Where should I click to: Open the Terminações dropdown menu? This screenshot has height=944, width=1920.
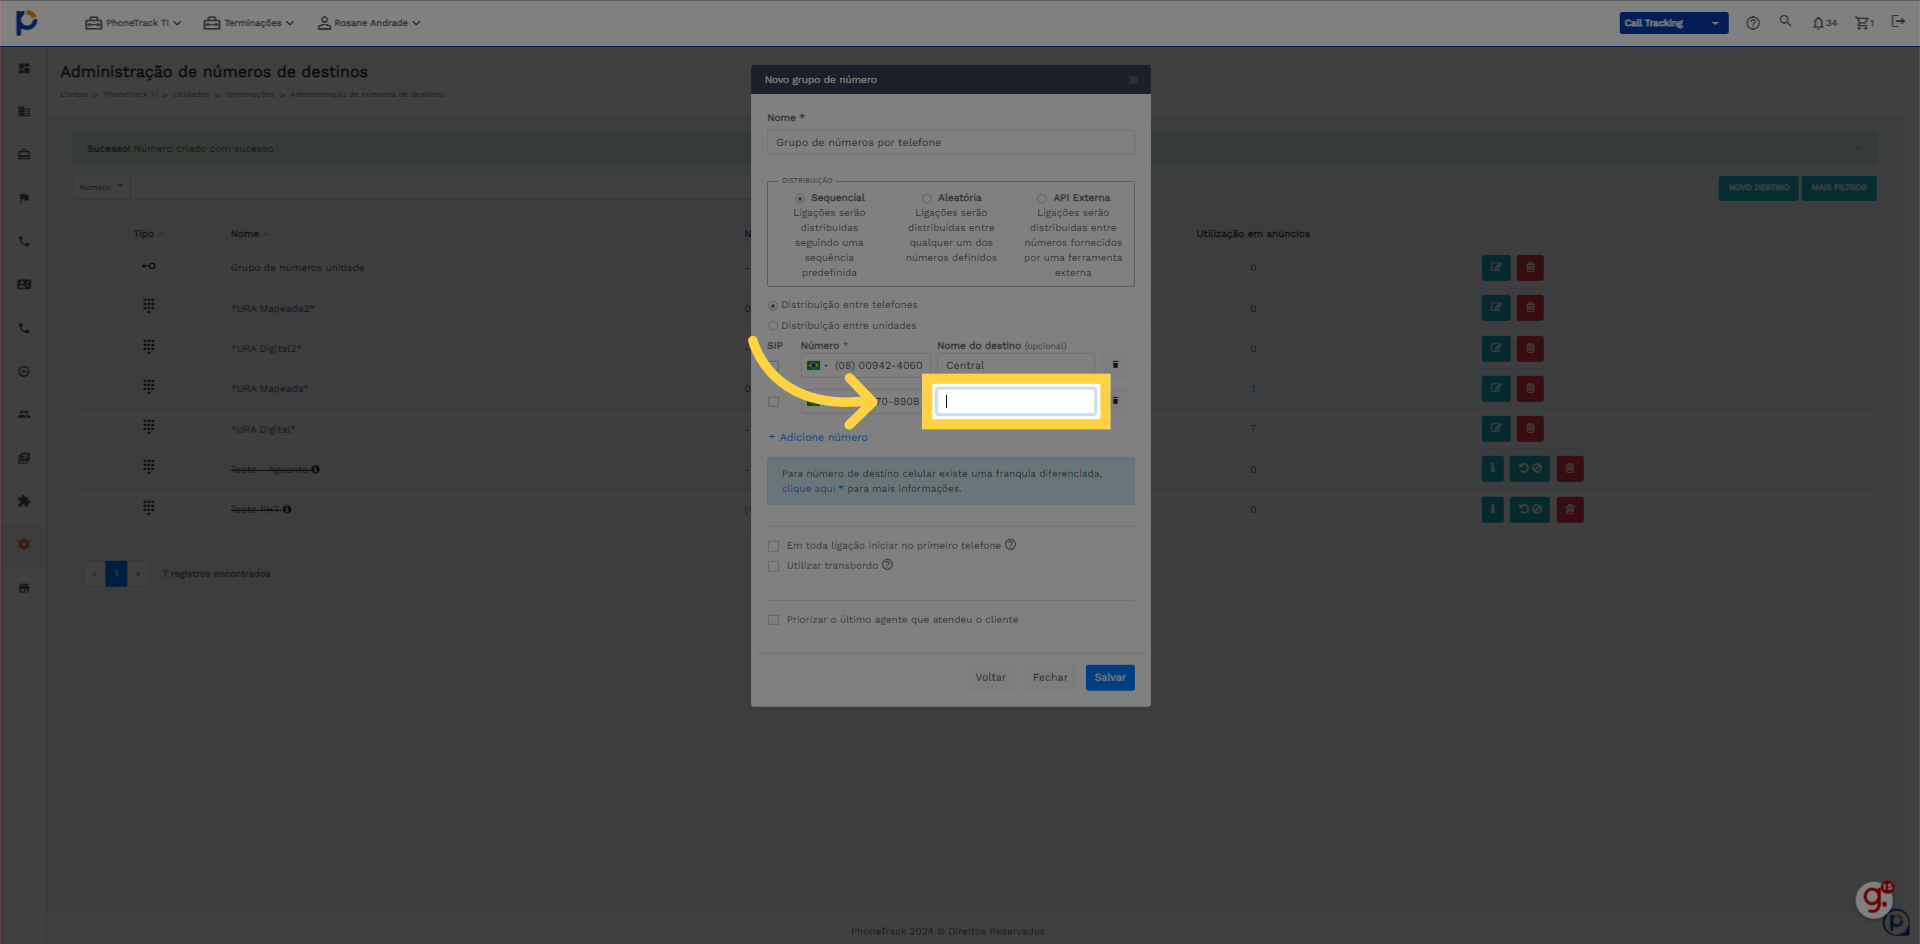(x=249, y=23)
